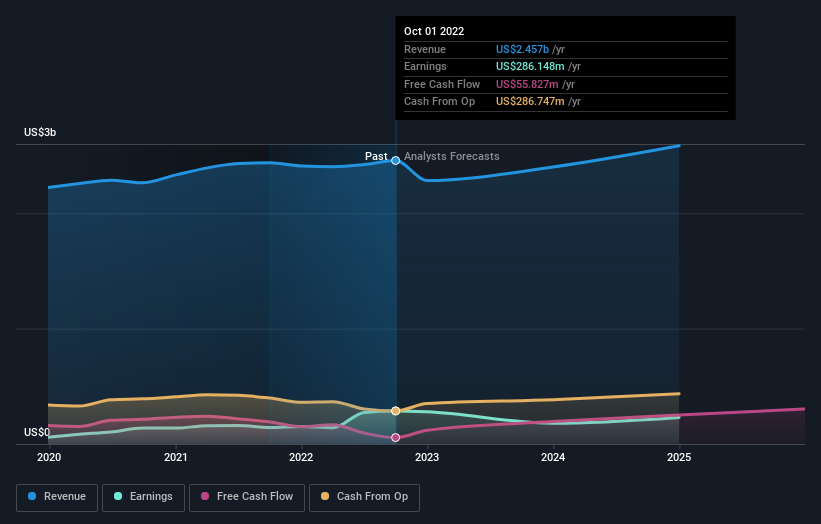The image size is (821, 524).
Task: Click the US$55.827m free cash flow value
Action: pyautogui.click(x=527, y=84)
